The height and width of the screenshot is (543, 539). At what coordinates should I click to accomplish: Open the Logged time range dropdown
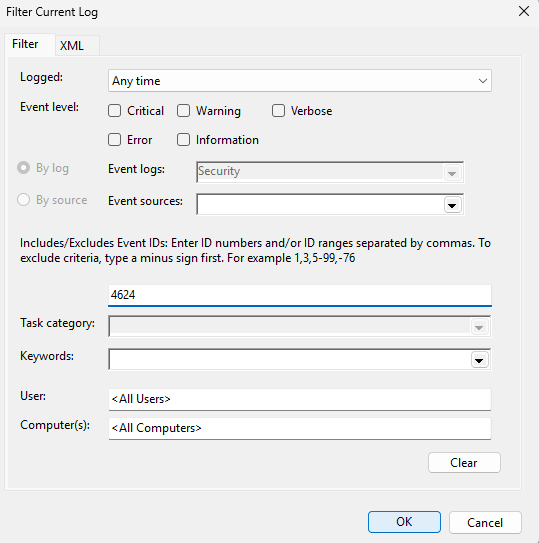pyautogui.click(x=300, y=81)
